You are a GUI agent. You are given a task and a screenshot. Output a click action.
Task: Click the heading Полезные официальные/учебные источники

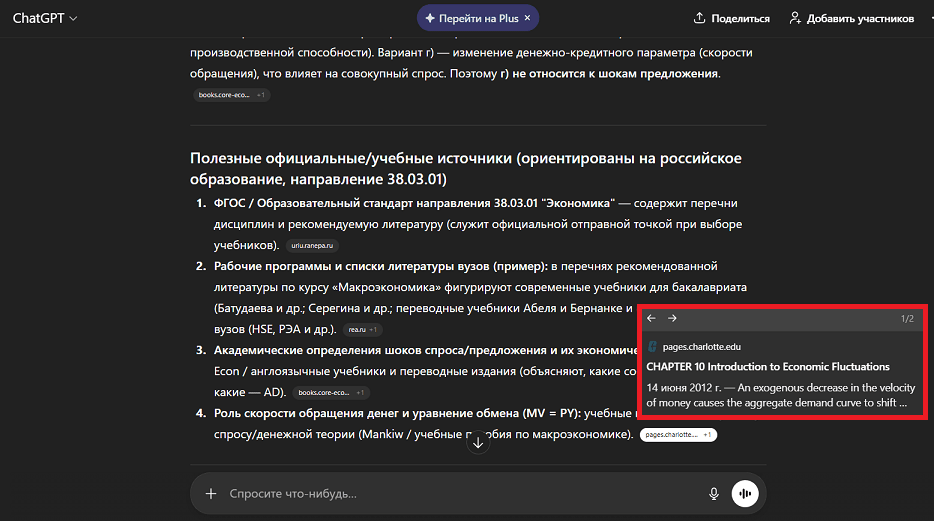tap(466, 169)
